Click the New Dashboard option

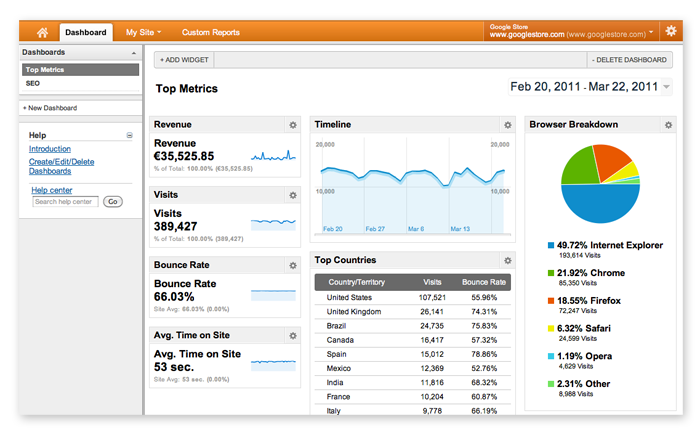(x=50, y=108)
